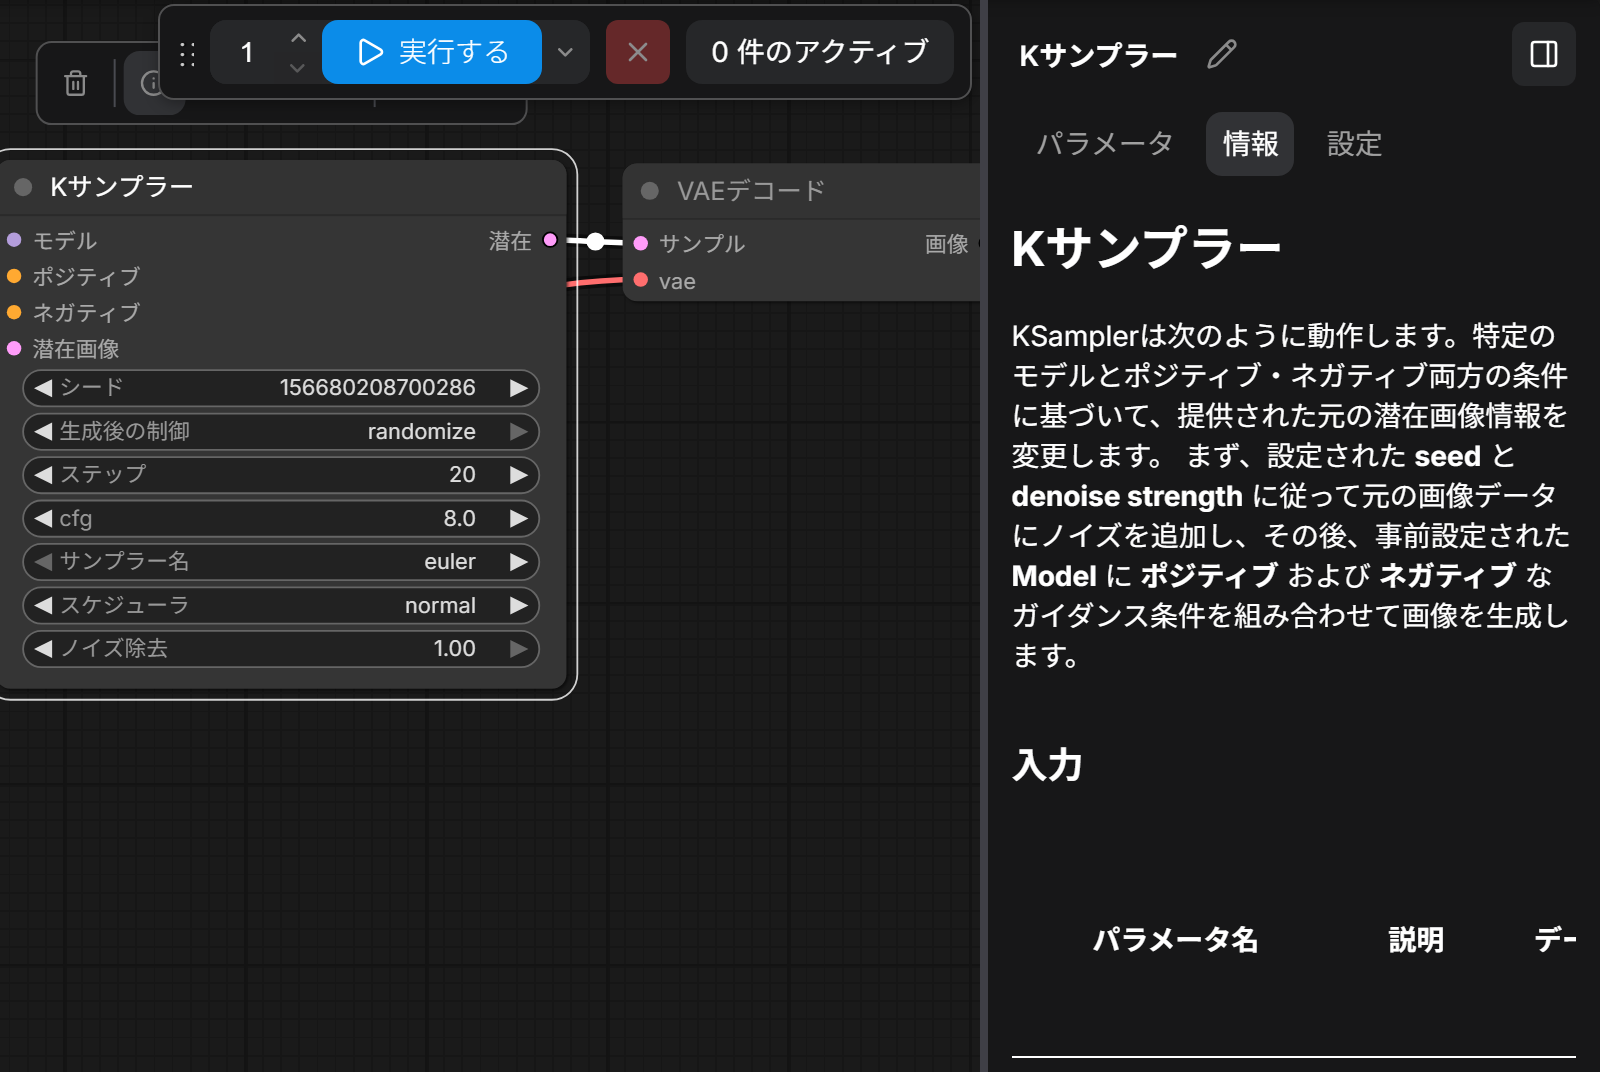Decrease シード value with left arrow
Image resolution: width=1600 pixels, height=1072 pixels.
click(43, 388)
